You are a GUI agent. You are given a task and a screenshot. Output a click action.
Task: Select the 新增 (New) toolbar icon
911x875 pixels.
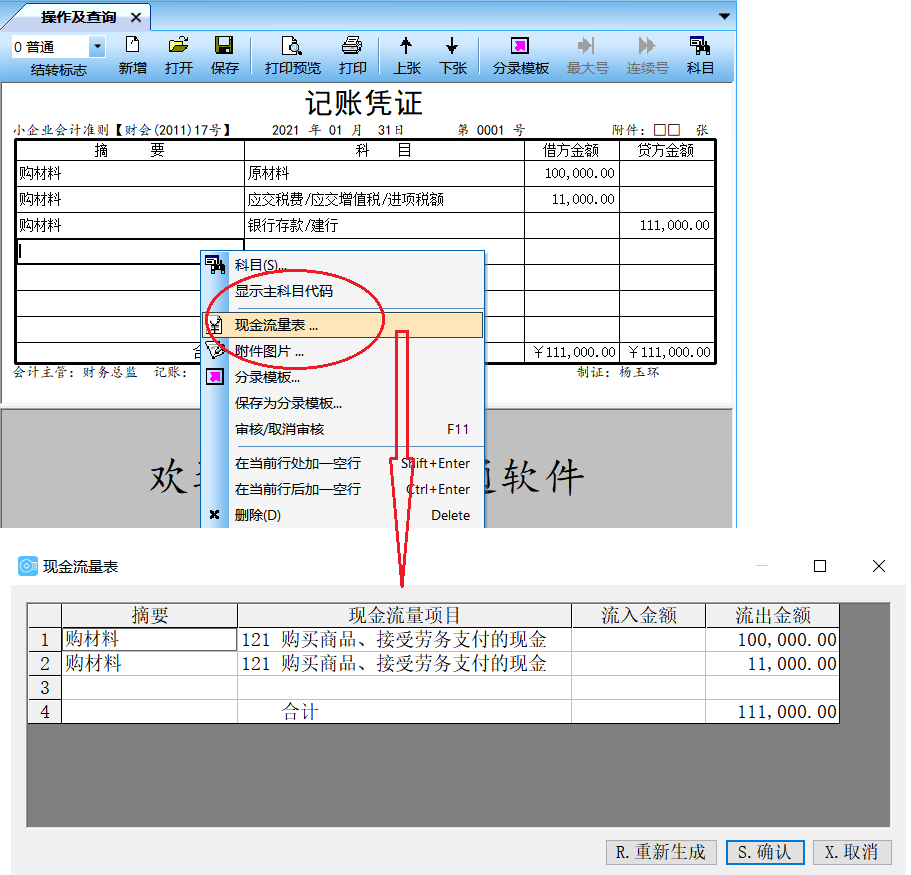(x=132, y=49)
